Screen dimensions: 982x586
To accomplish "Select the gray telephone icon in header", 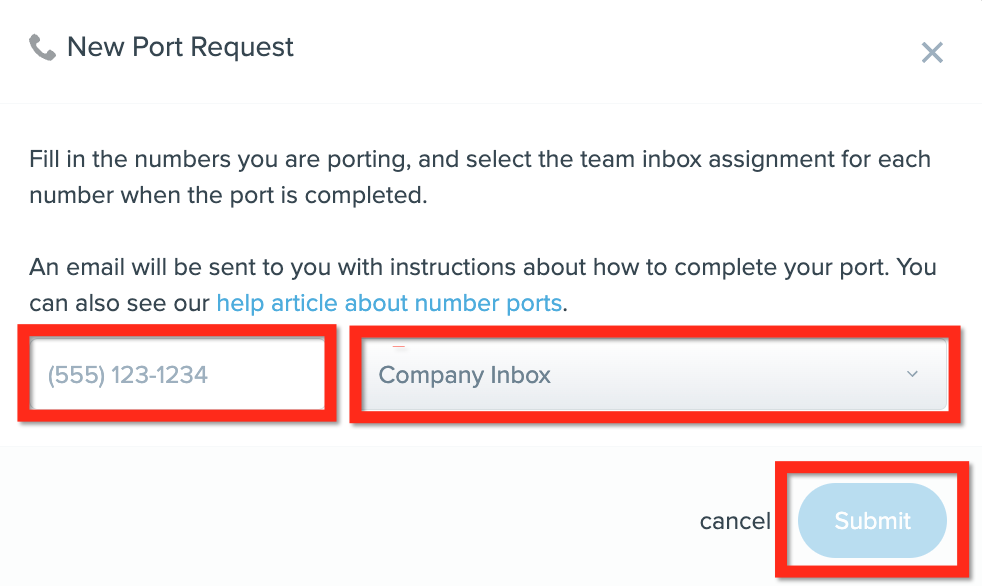I will [43, 48].
